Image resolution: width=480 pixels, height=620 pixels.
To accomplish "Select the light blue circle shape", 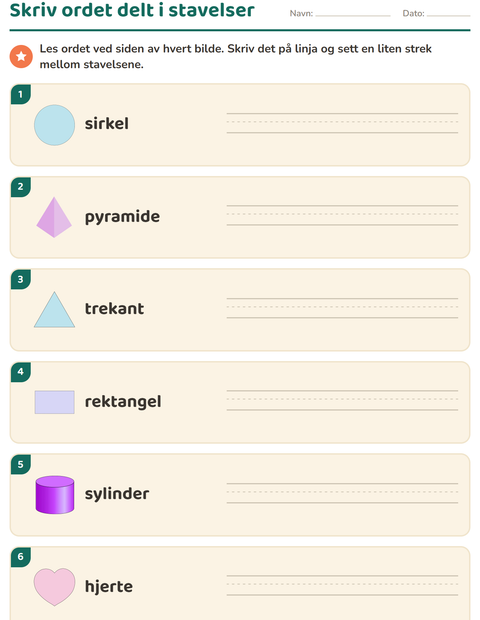I will tap(54, 125).
